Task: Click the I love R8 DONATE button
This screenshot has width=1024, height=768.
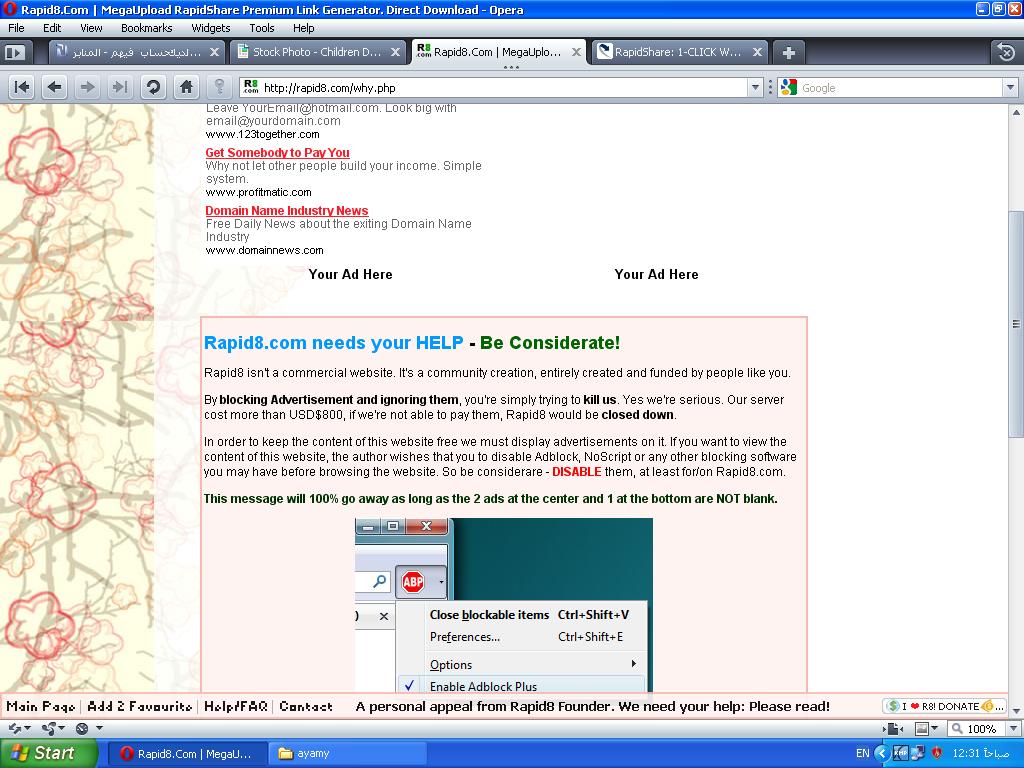Action: point(944,706)
